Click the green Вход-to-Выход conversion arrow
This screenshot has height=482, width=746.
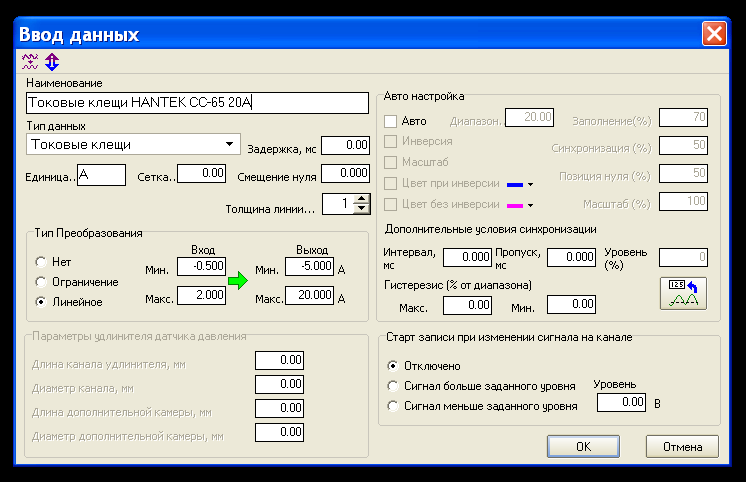[238, 281]
